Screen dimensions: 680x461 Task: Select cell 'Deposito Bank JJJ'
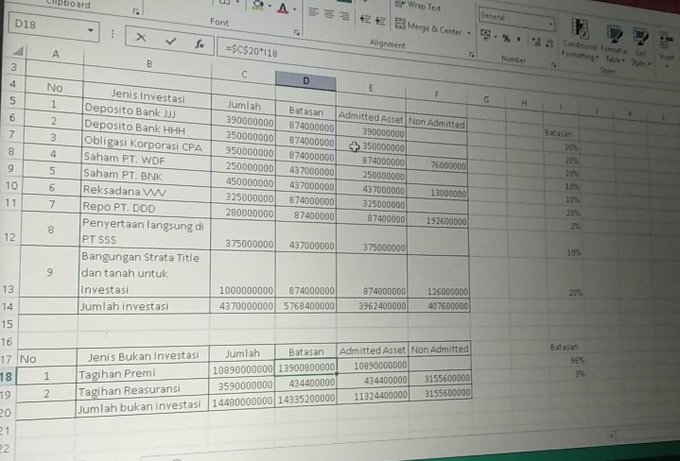pos(147,111)
